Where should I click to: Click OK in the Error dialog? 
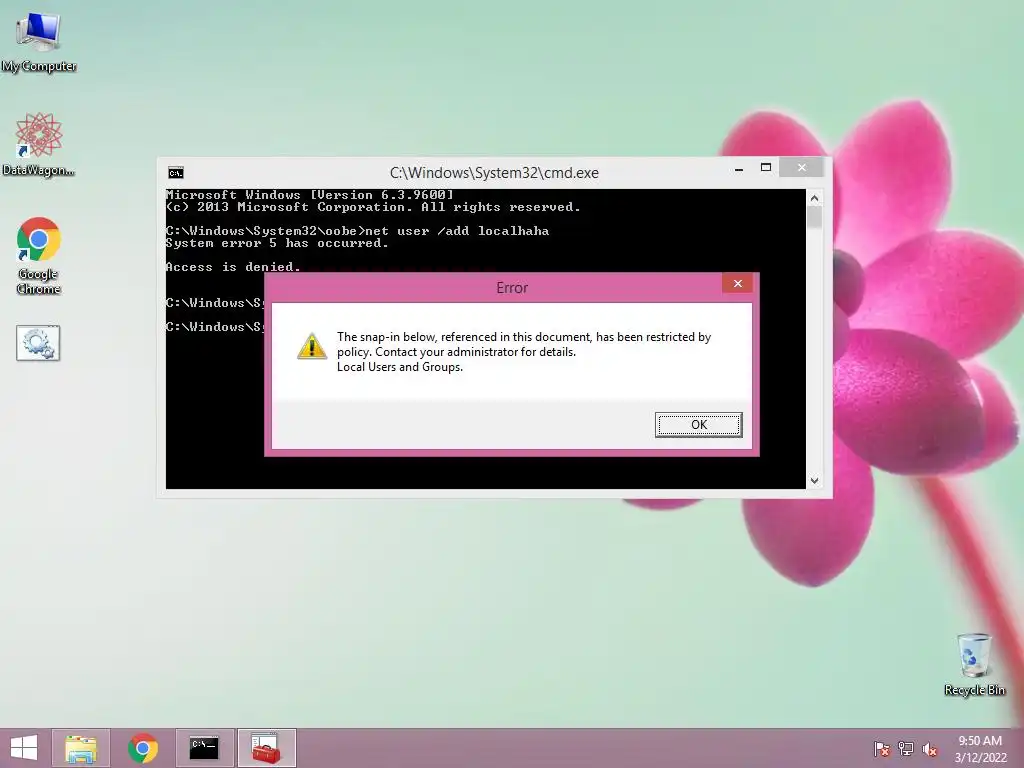(698, 424)
